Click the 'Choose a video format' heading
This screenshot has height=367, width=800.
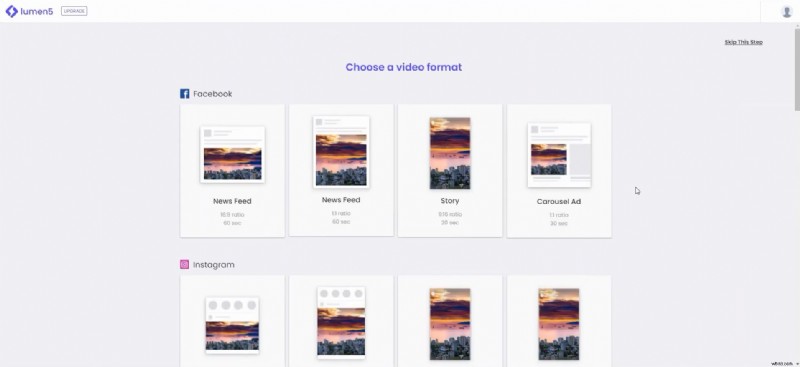[x=404, y=67]
